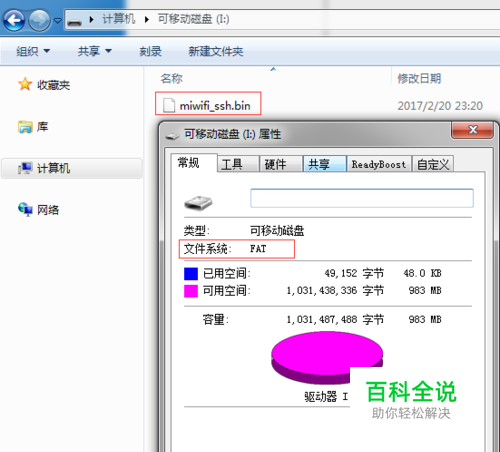500x452 pixels.
Task: Click the 48.0 KB used space value
Action: 422,273
